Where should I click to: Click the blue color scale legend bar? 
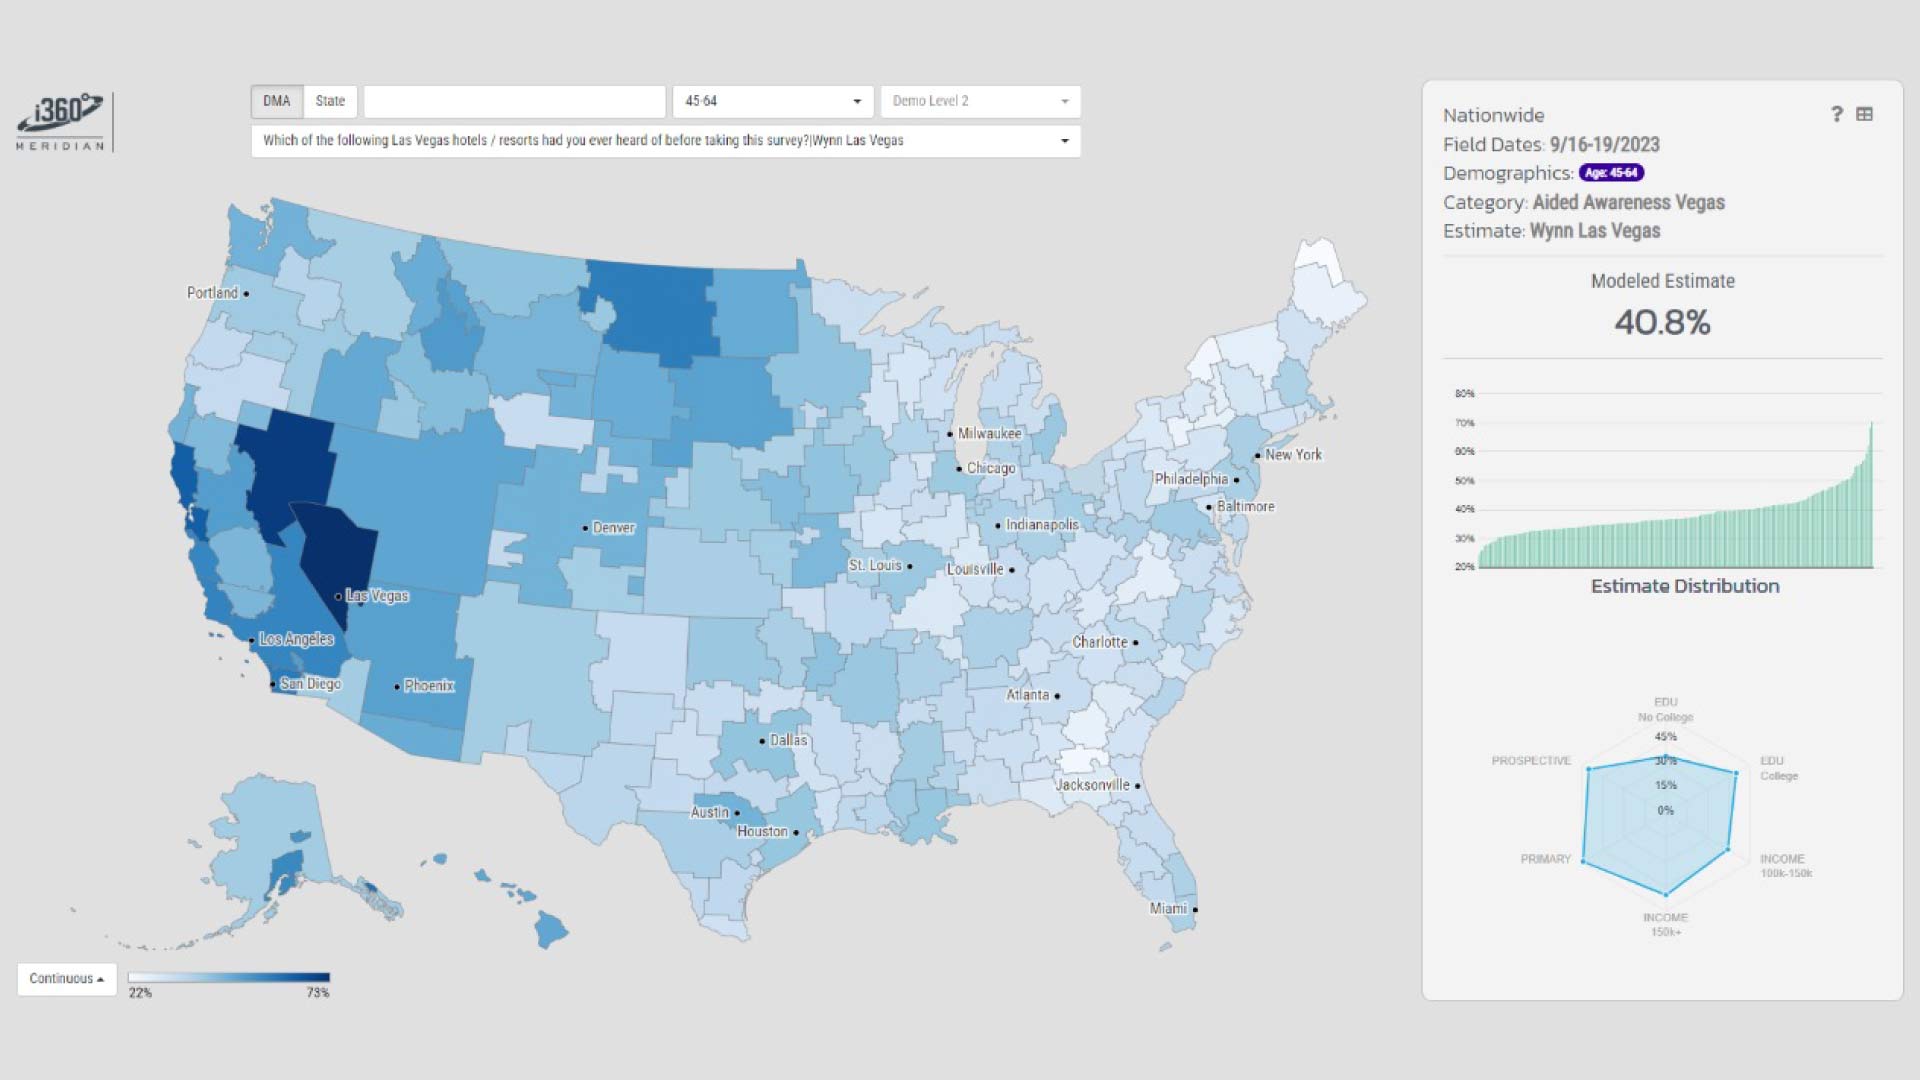pyautogui.click(x=229, y=978)
